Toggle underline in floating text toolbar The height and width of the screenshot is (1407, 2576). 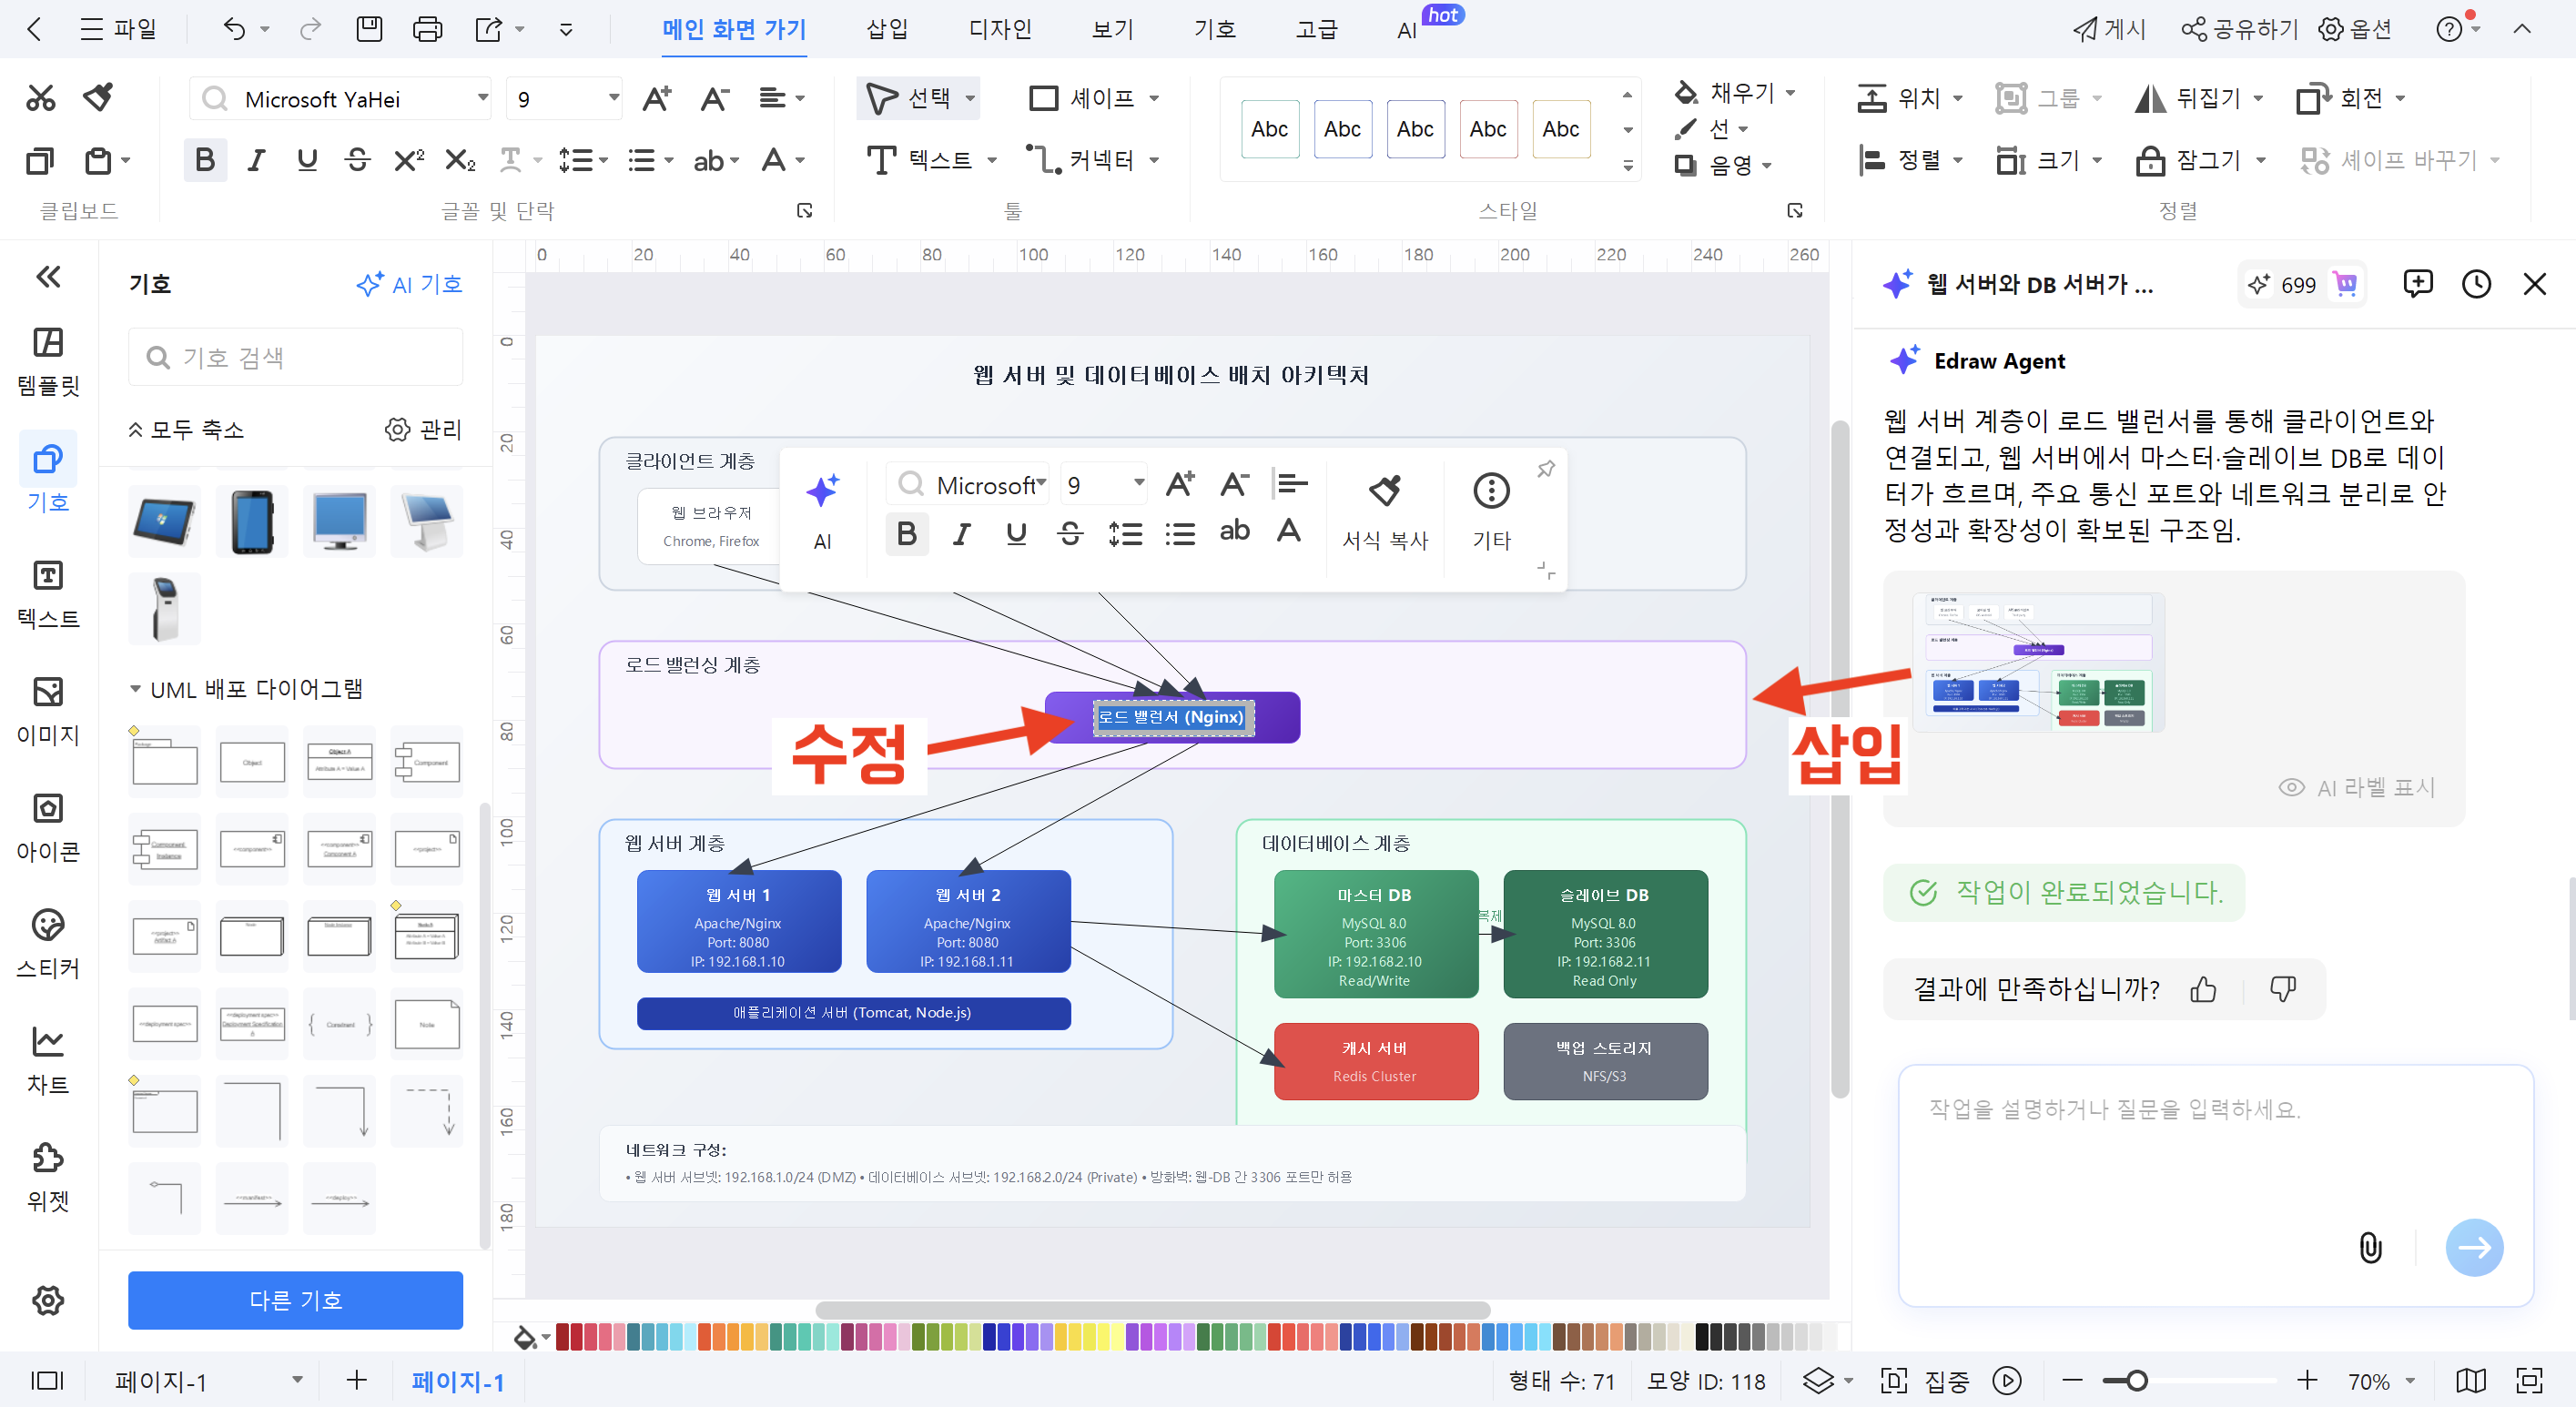(1016, 534)
